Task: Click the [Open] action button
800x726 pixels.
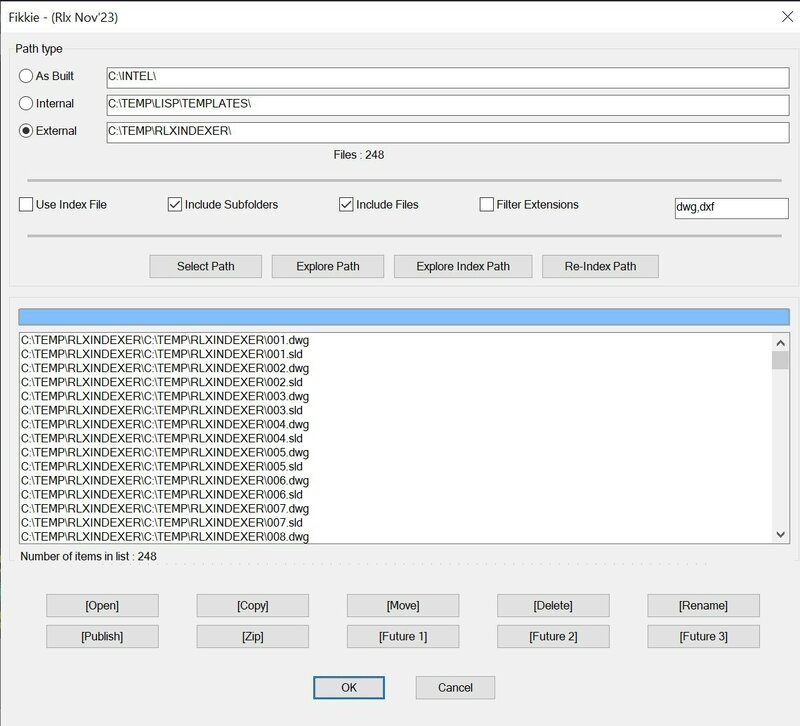Action: [102, 605]
